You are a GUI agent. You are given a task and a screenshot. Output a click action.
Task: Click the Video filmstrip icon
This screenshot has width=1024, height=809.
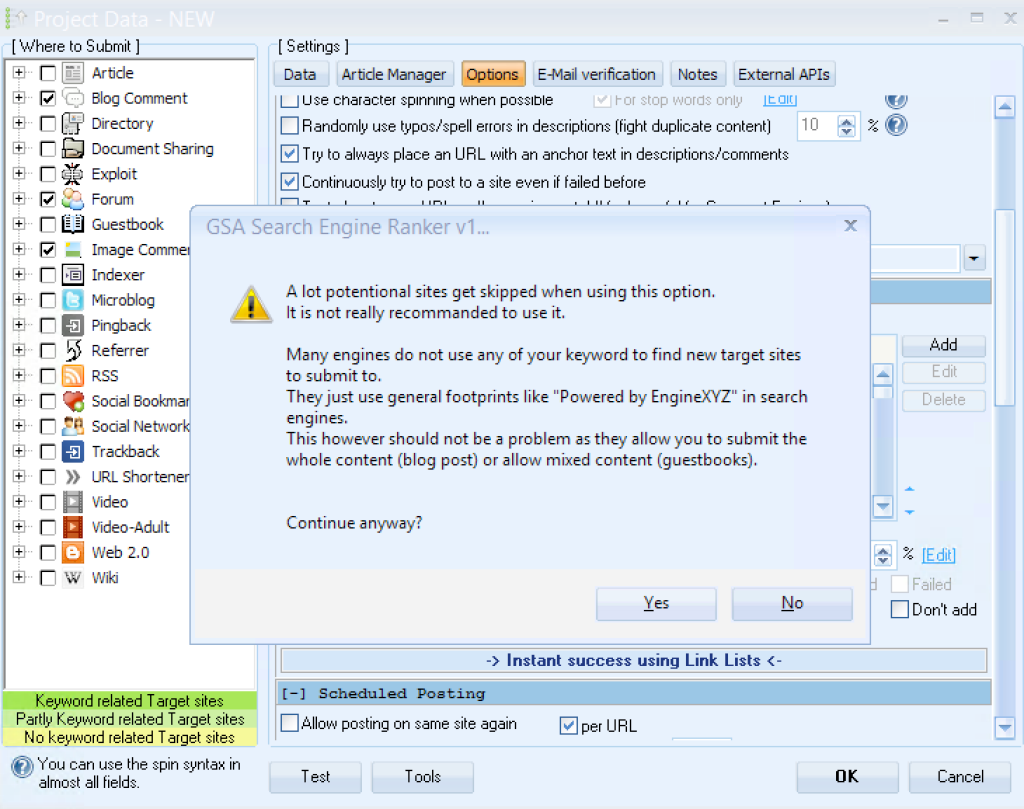(x=72, y=502)
